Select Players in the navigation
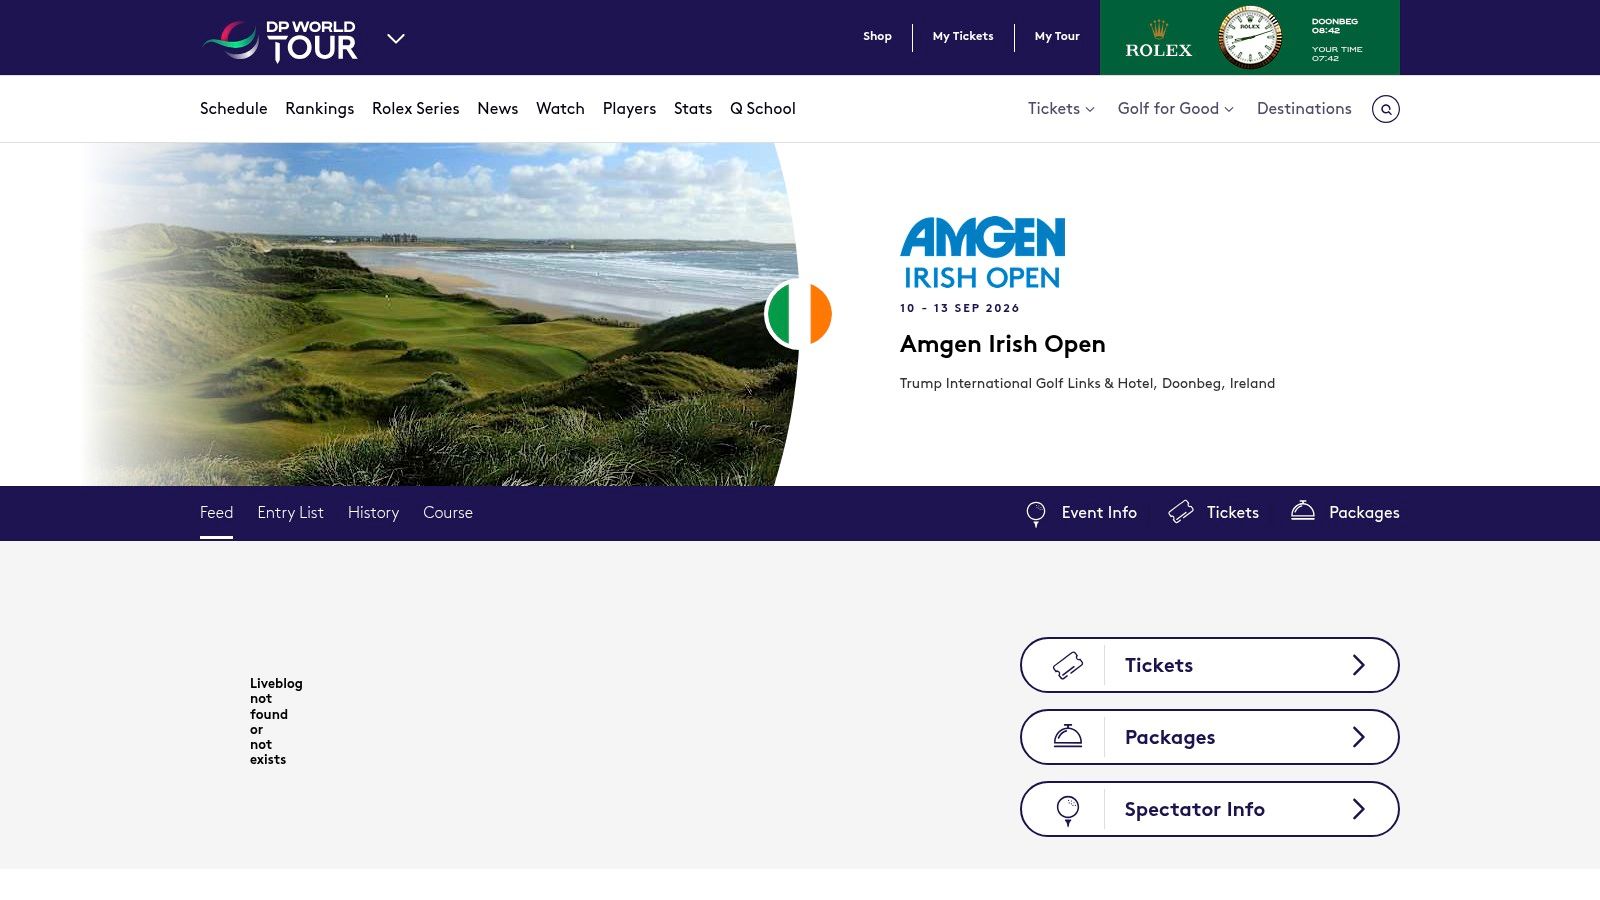This screenshot has height=900, width=1600. click(x=629, y=108)
